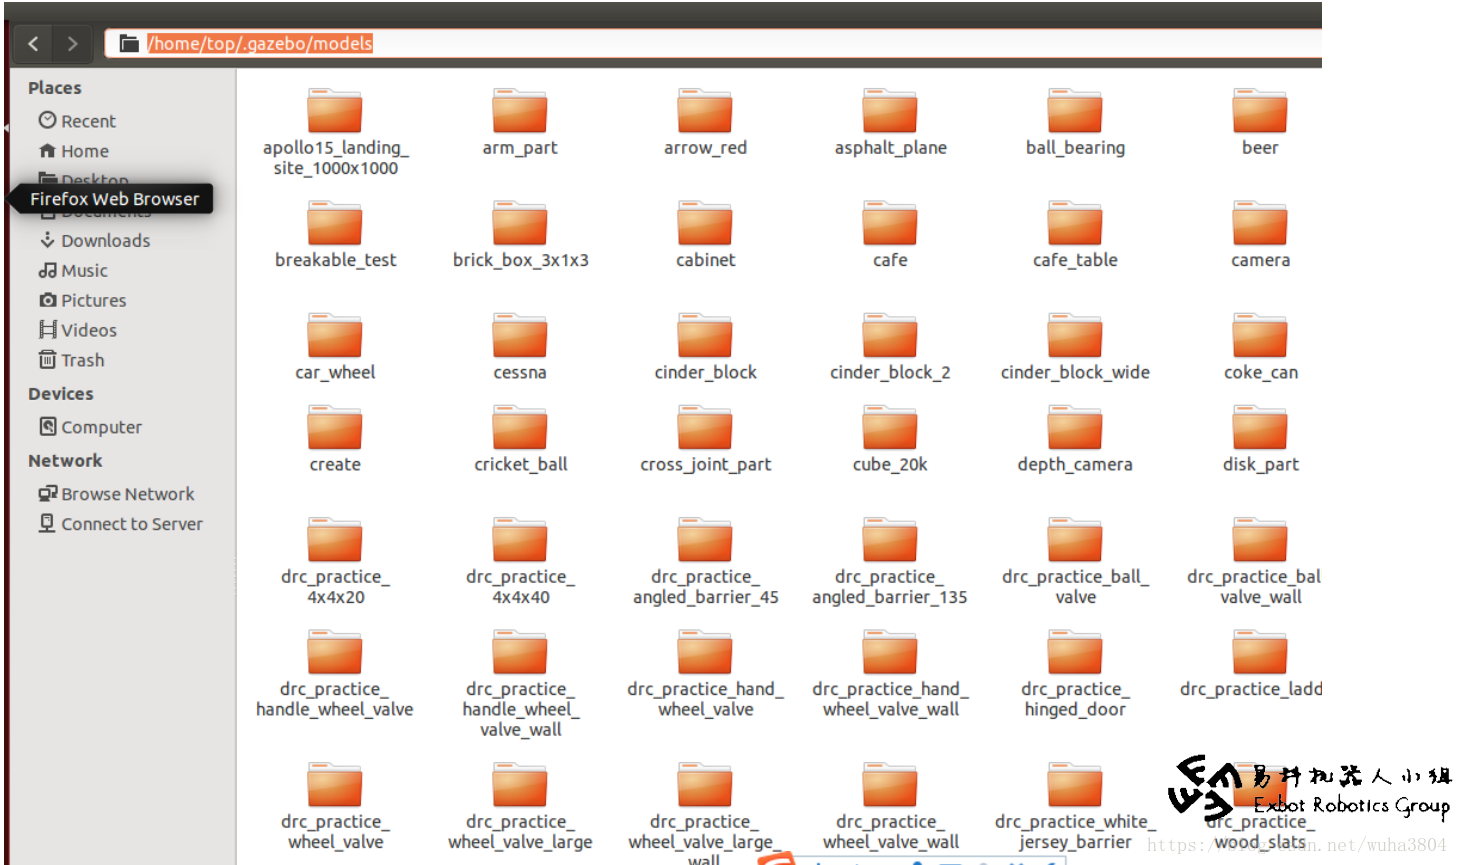The height and width of the screenshot is (865, 1458).
Task: Click the drc_practice_angled_barrier_45 label
Action: coord(705,587)
